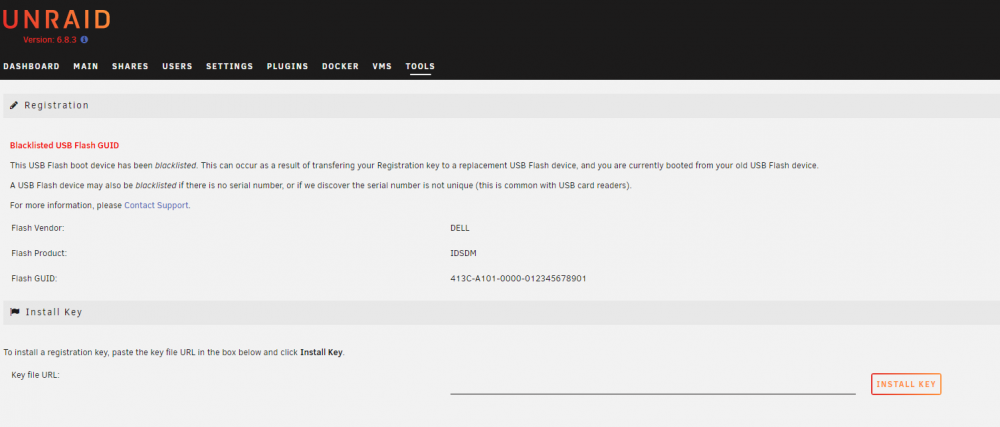Open the Plugins page
Screen dimensions: 1000x427
coord(288,66)
